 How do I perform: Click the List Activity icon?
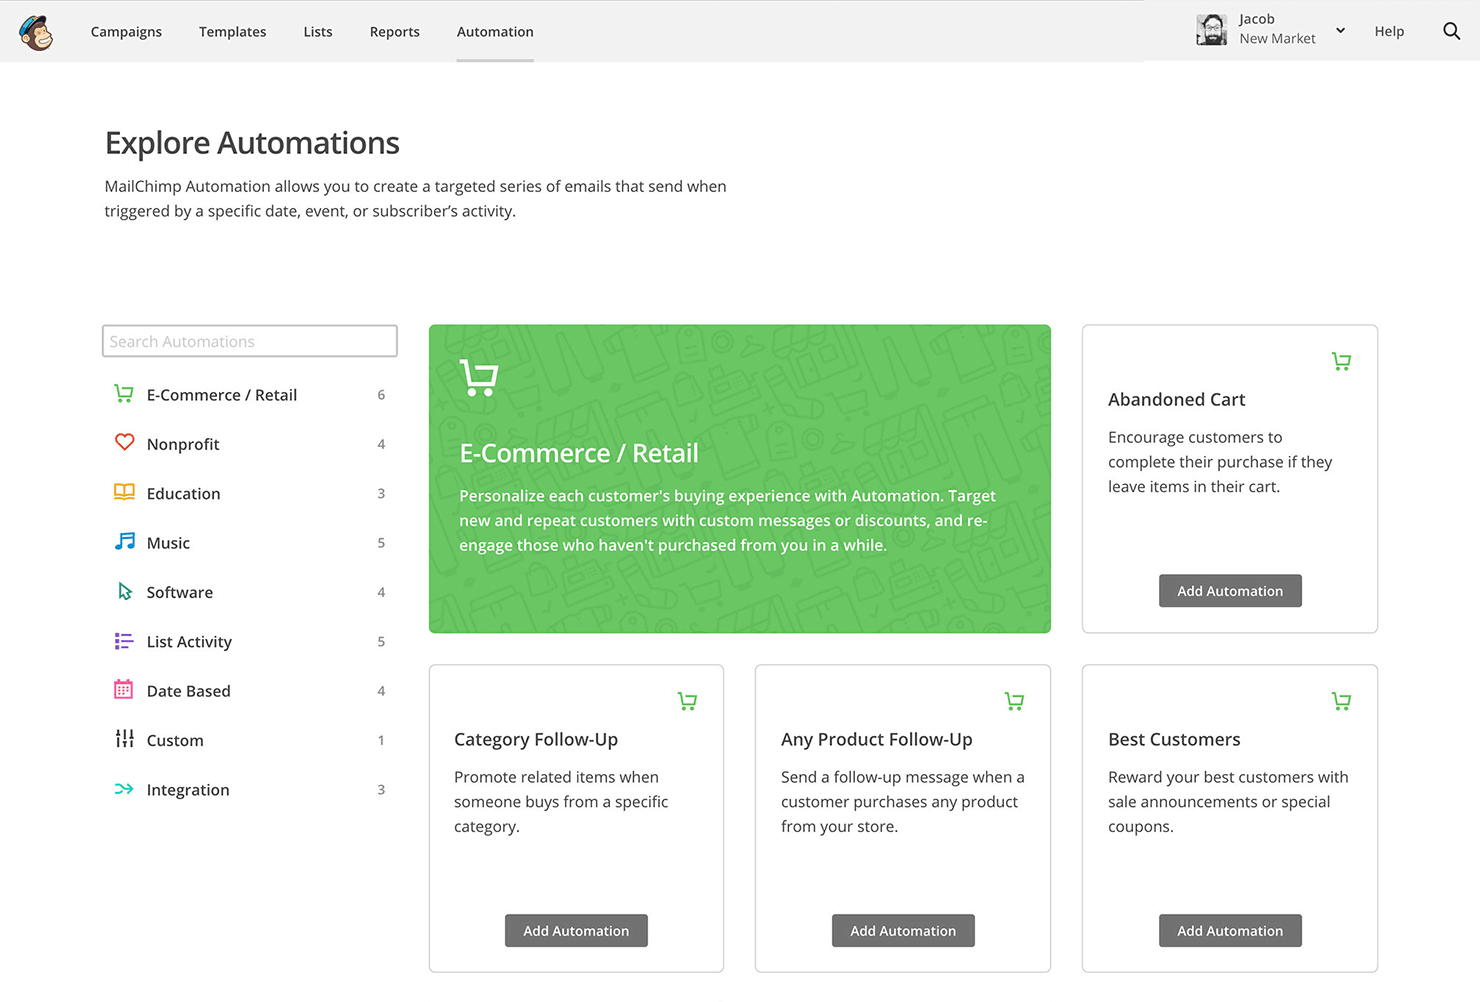124,641
